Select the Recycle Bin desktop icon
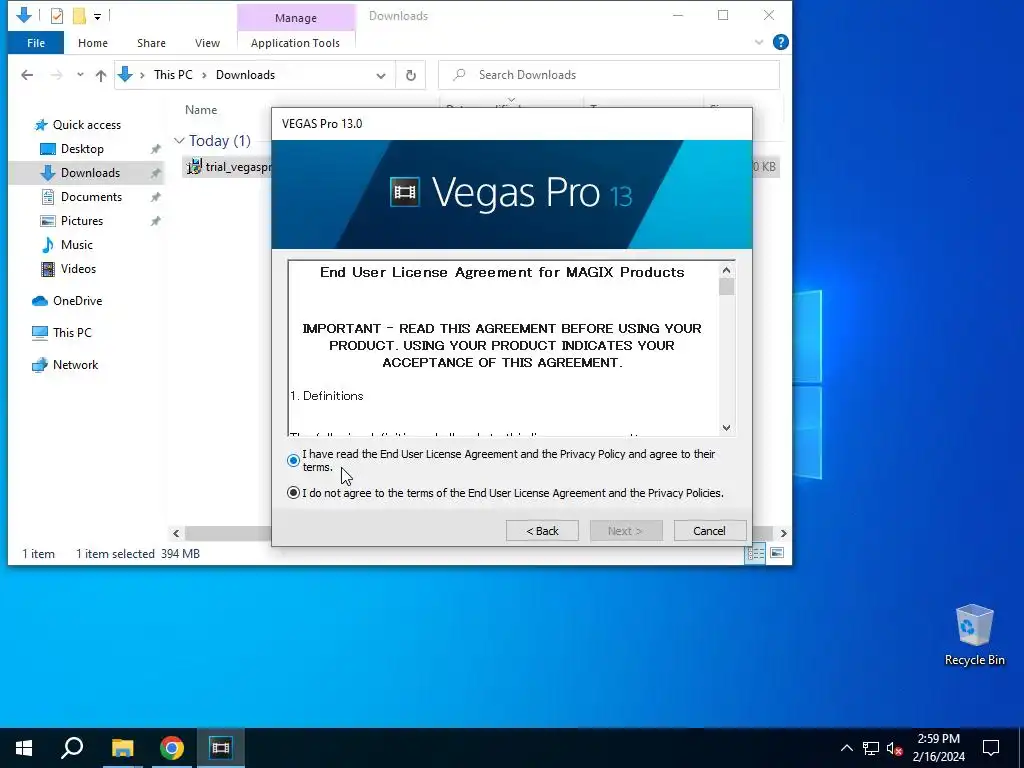Viewport: 1024px width, 768px height. coord(974,635)
